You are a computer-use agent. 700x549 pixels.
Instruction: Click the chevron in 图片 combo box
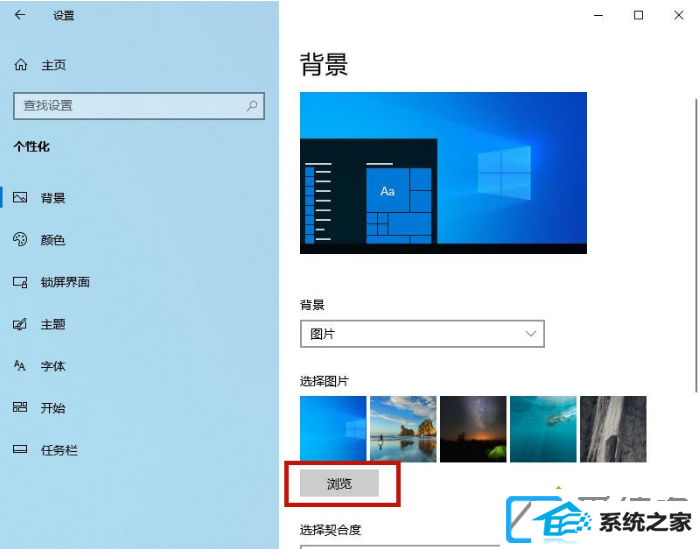[531, 334]
